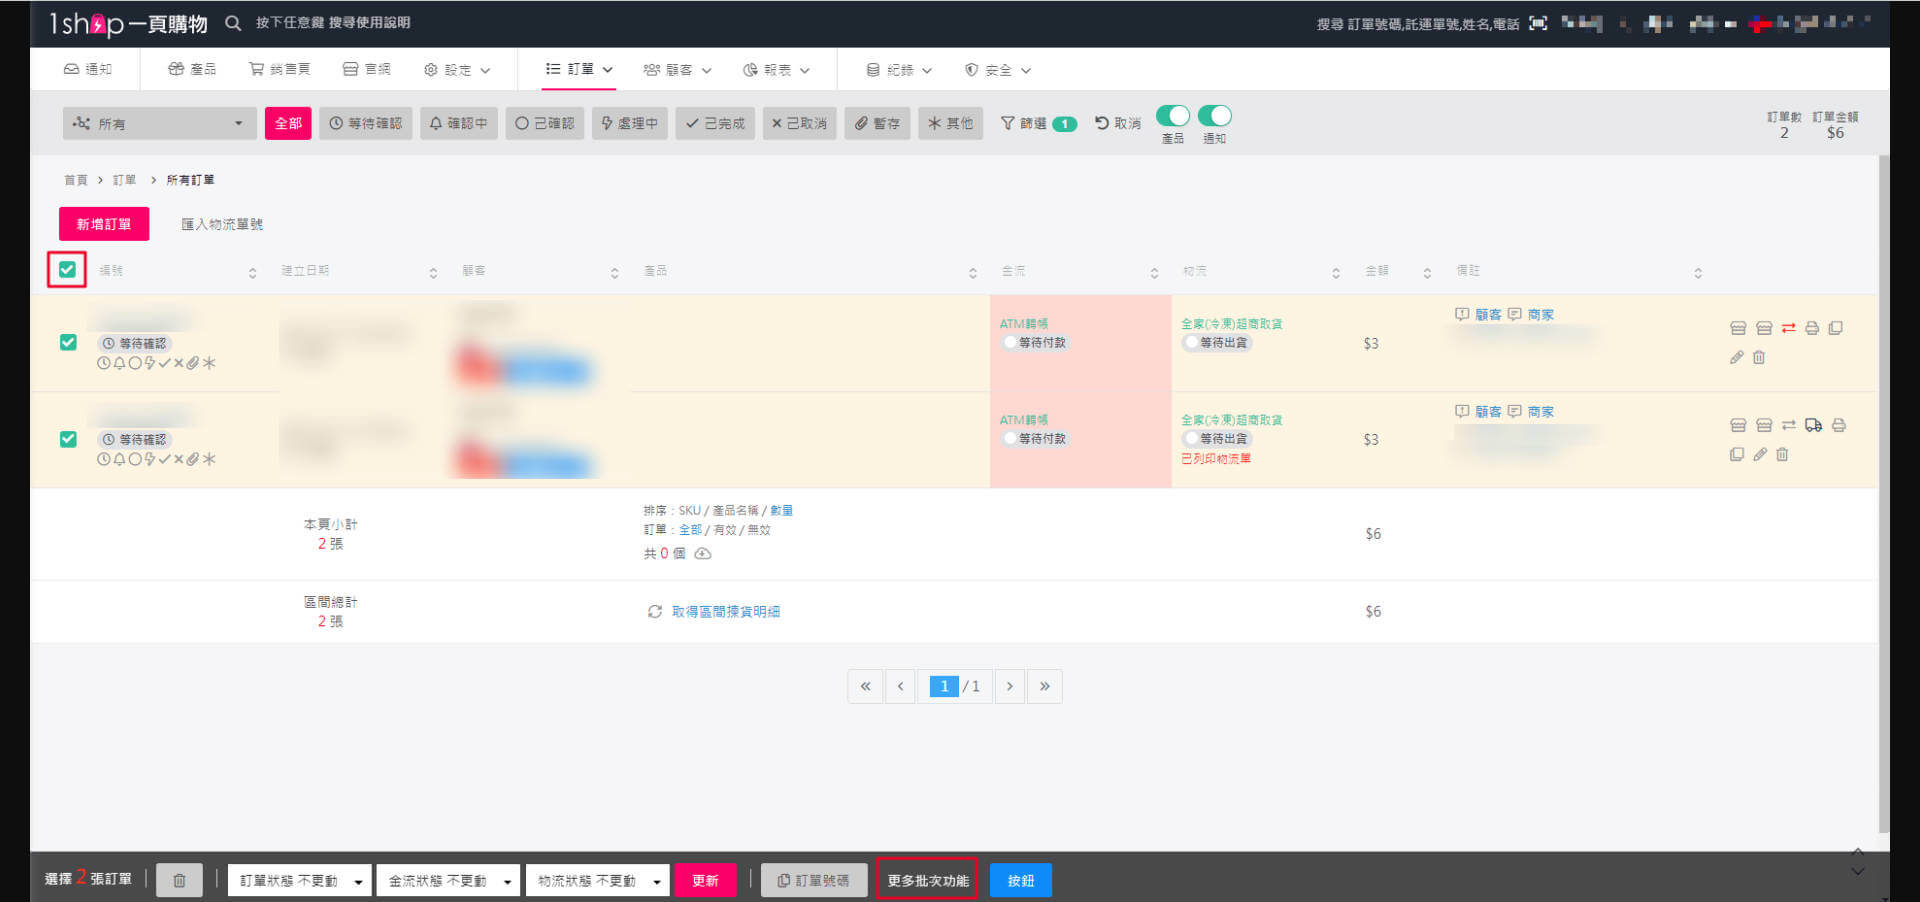
Task: Click red transfer arrows icon on first order
Action: pyautogui.click(x=1789, y=327)
